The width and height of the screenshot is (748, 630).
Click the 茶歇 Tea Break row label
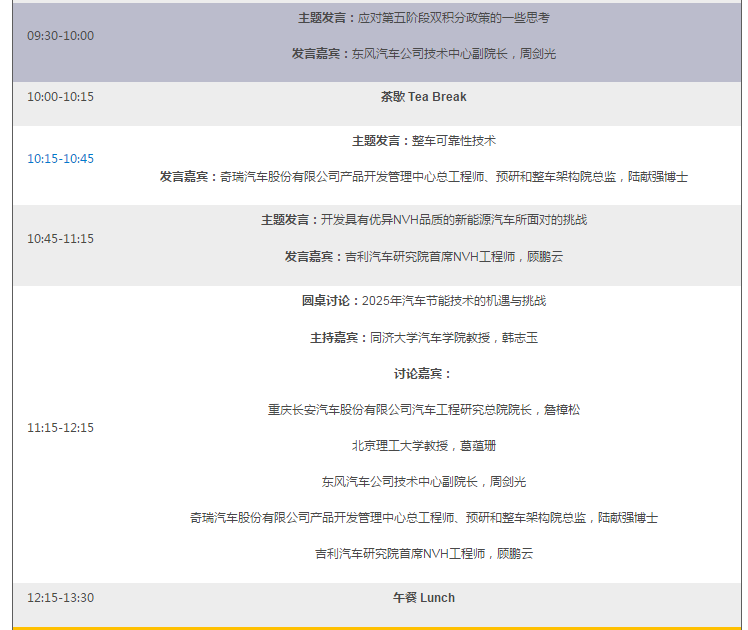[x=423, y=97]
